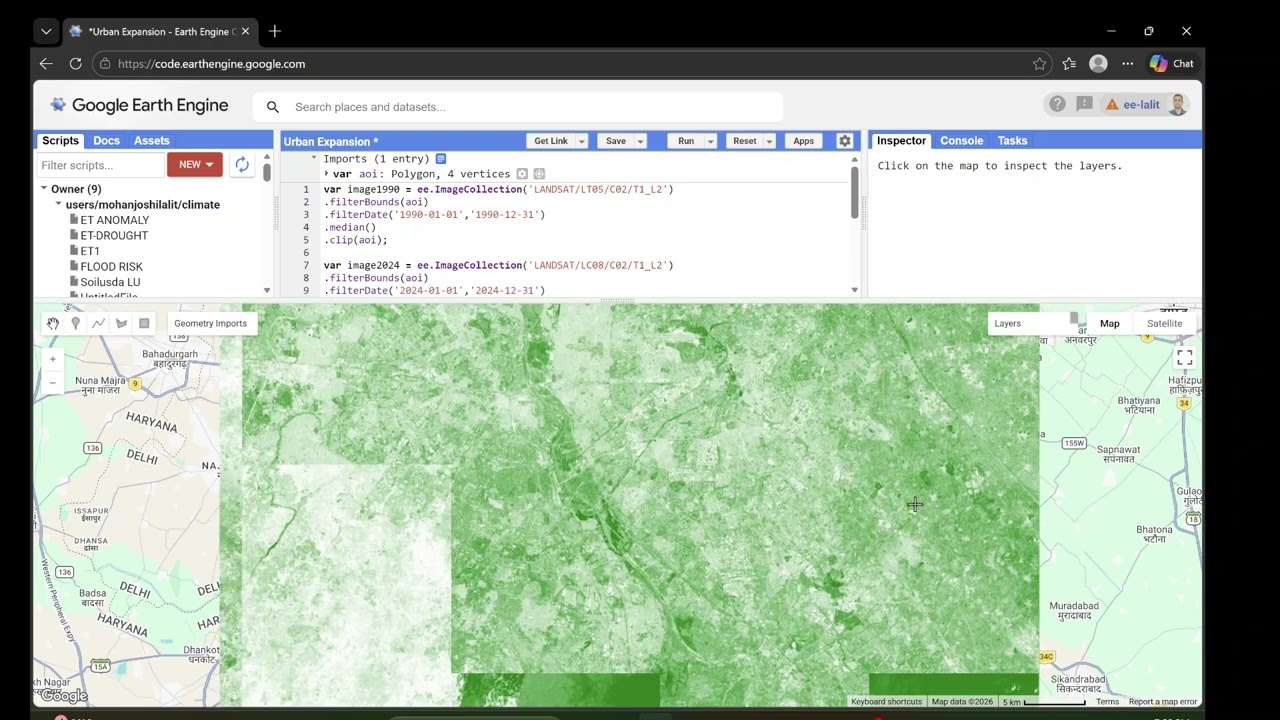Open the tab list chevron in browser
Screen dimensions: 1280x720
[x=46, y=31]
